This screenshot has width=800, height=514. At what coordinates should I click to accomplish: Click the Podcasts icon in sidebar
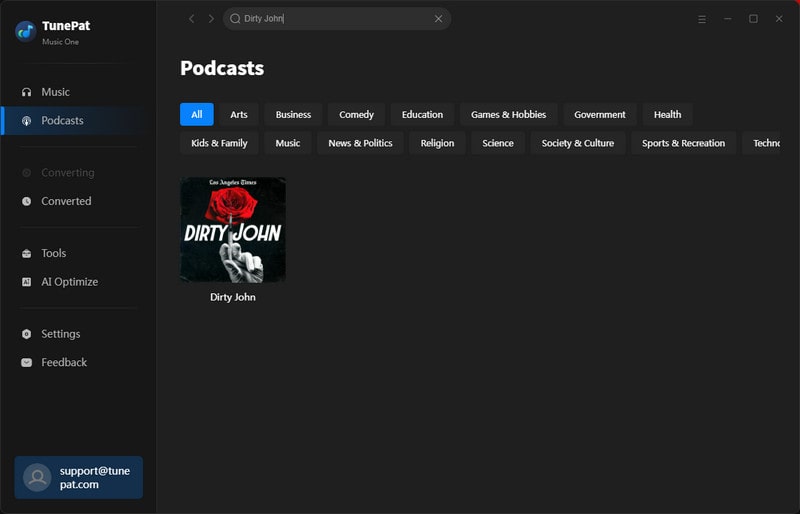(27, 121)
